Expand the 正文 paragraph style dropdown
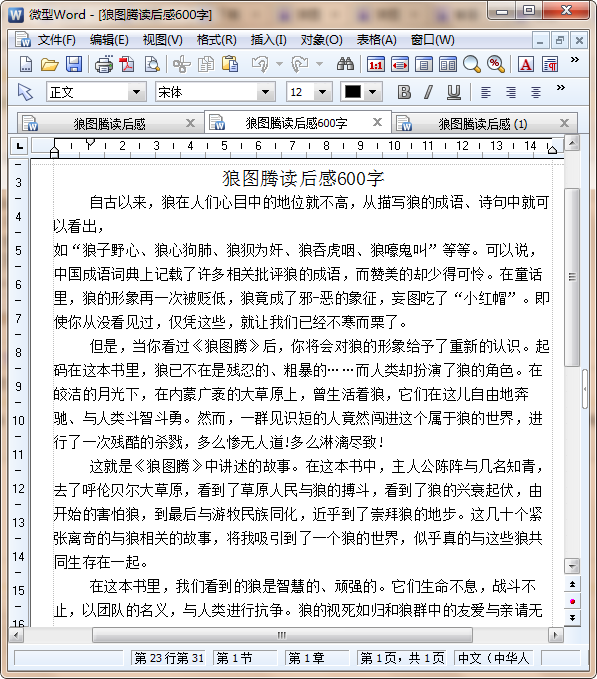 [136, 92]
